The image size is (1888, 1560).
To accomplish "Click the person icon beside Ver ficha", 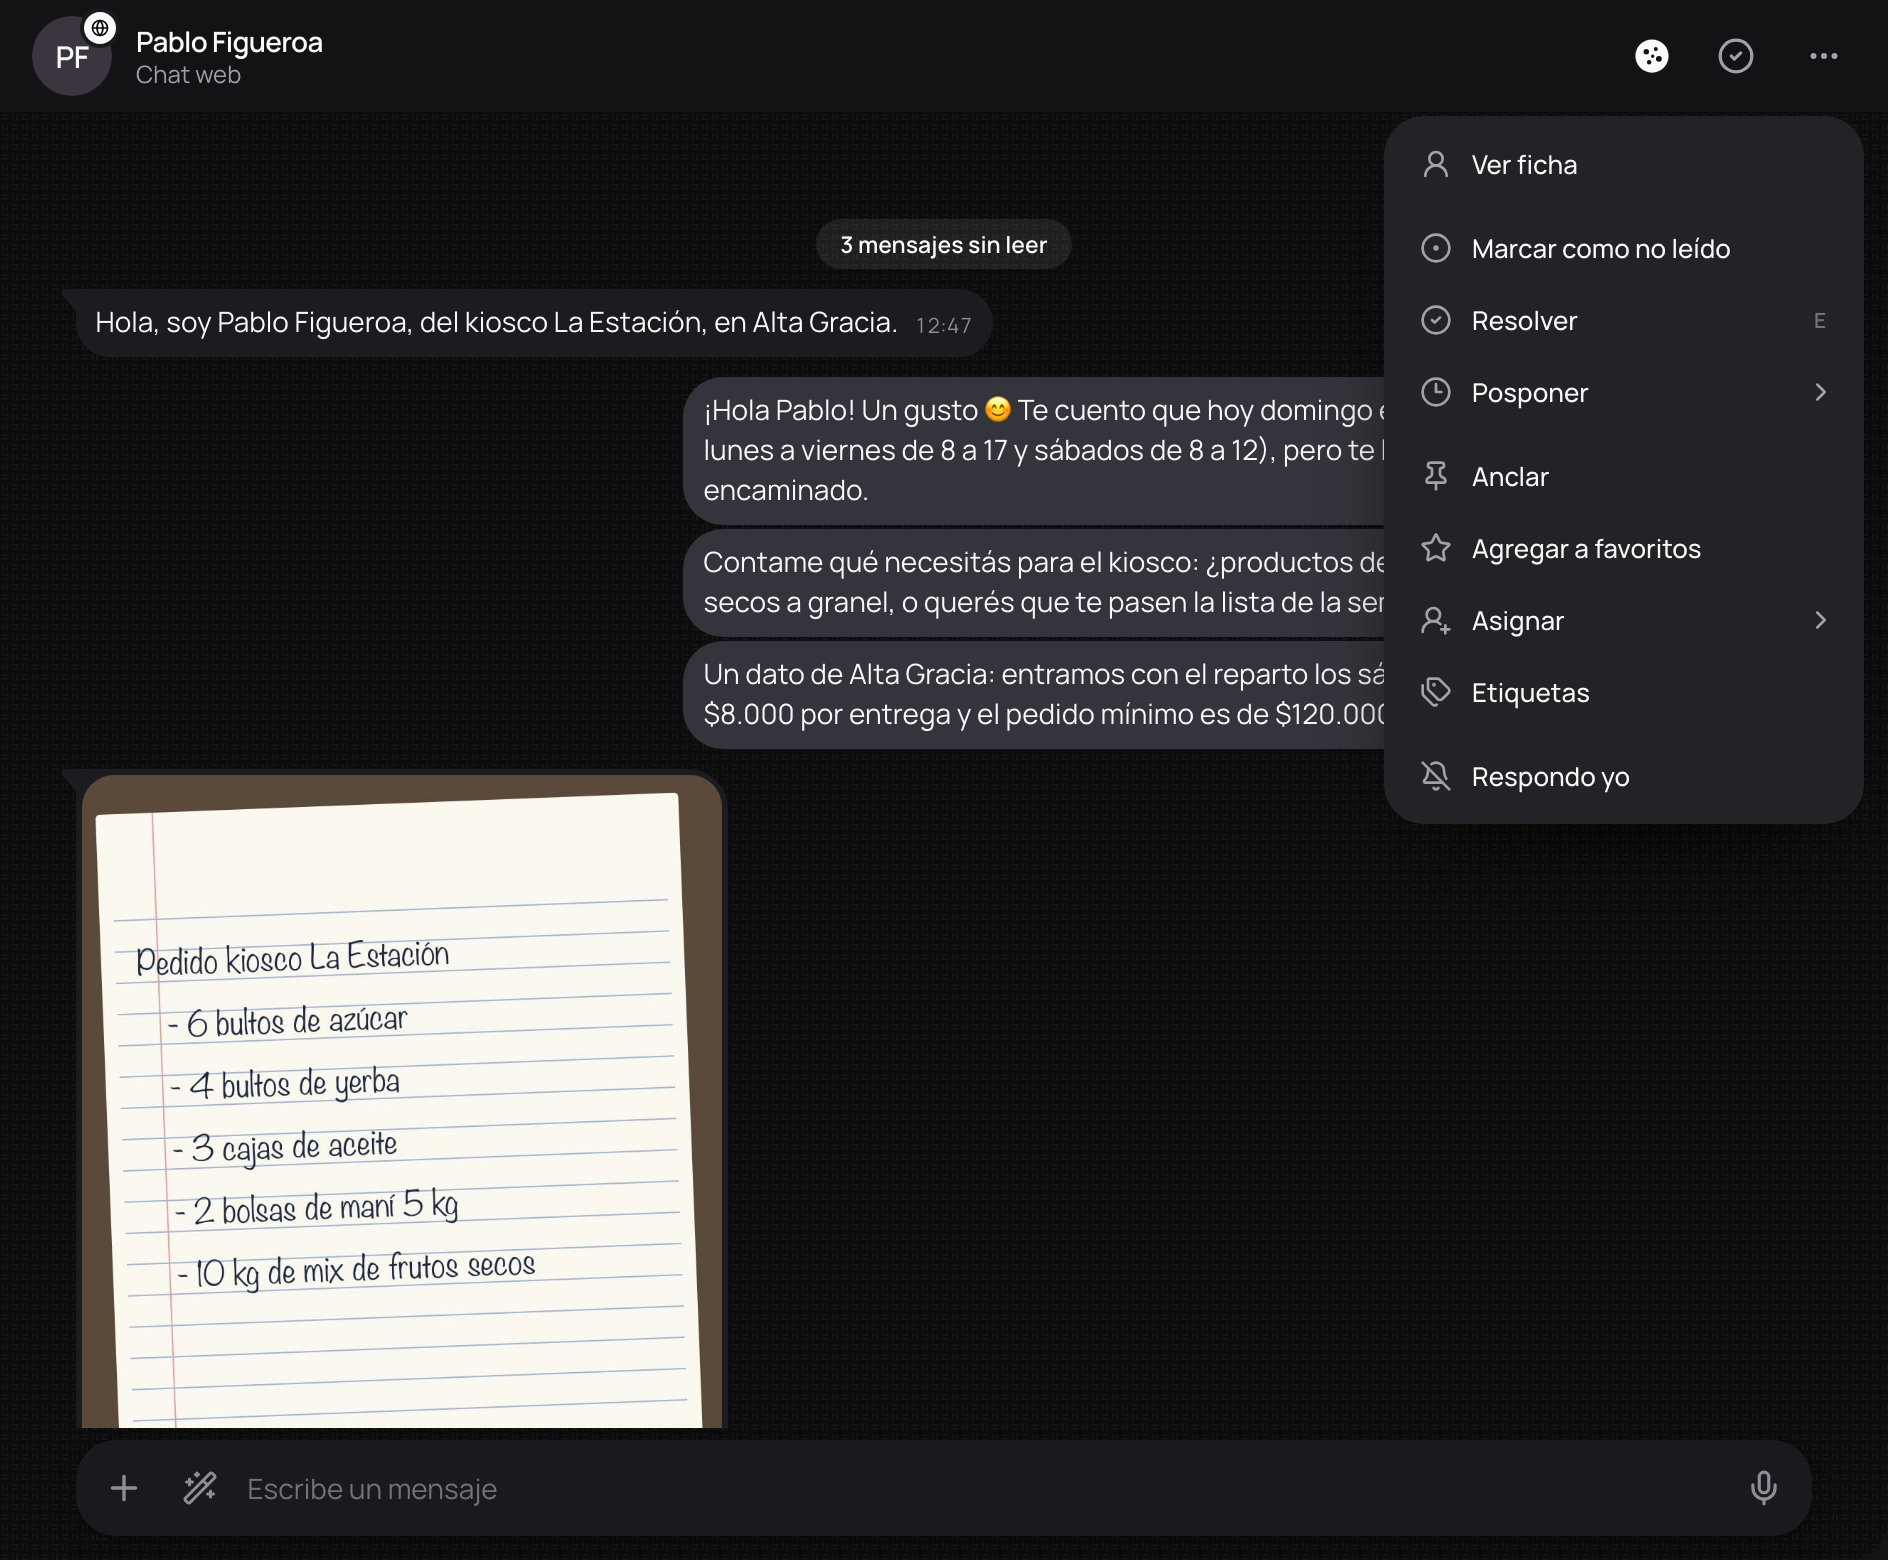I will point(1436,164).
